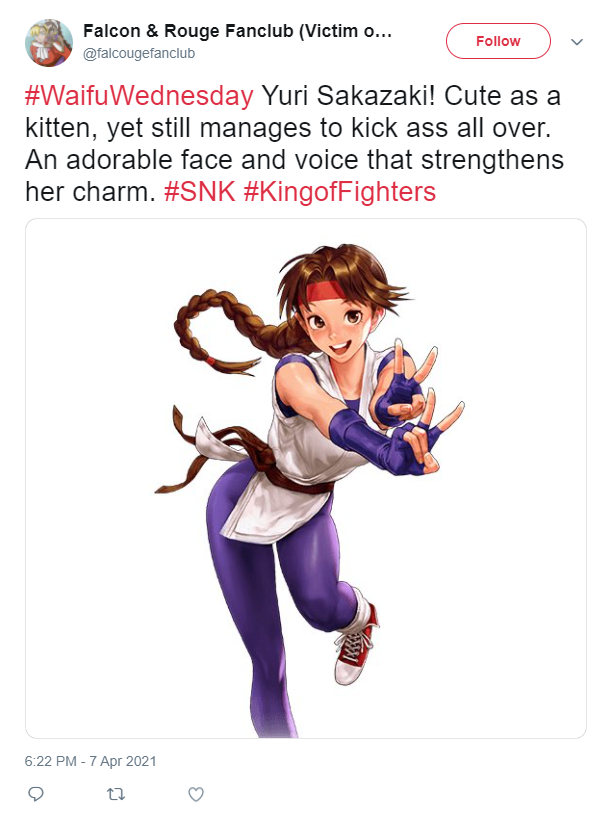Expand the tweet options chevron
Image resolution: width=609 pixels, height=817 pixels.
coord(577,42)
